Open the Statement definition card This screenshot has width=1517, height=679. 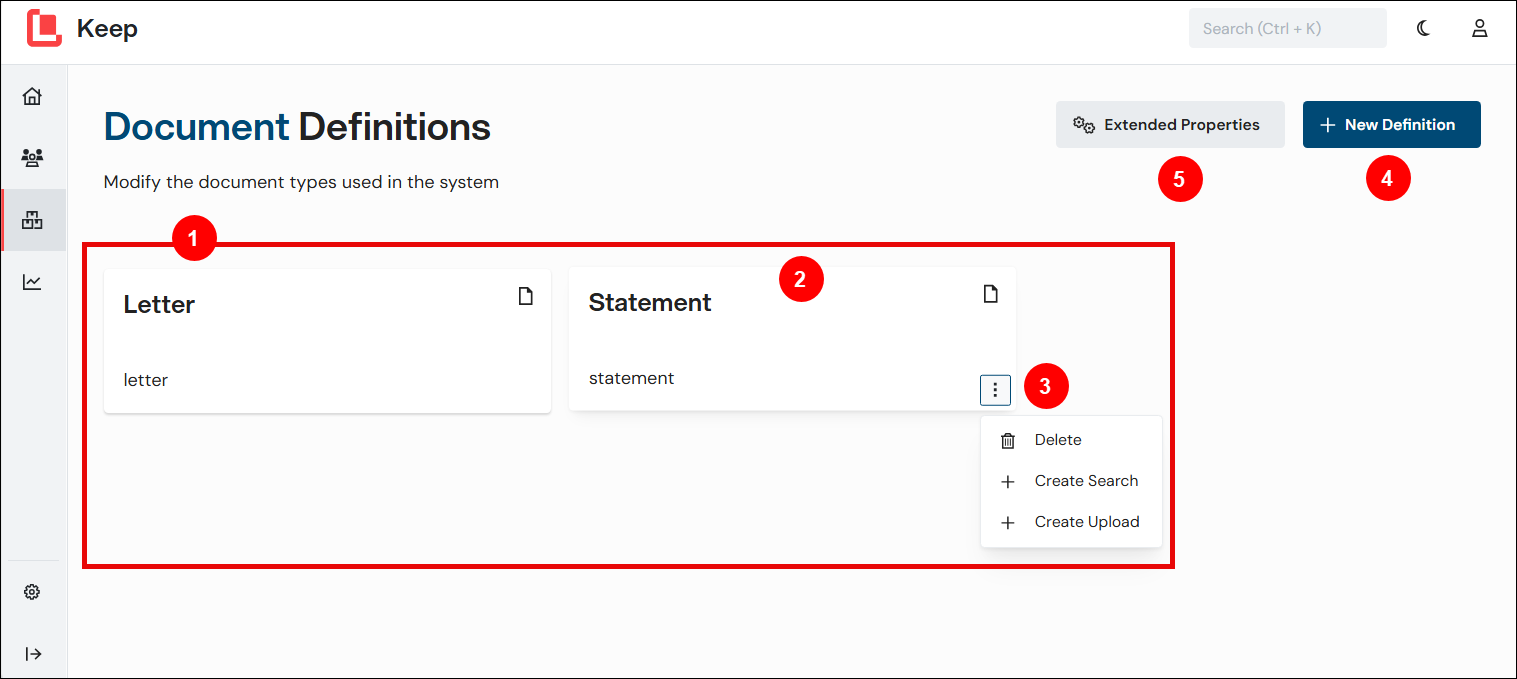[x=792, y=338]
